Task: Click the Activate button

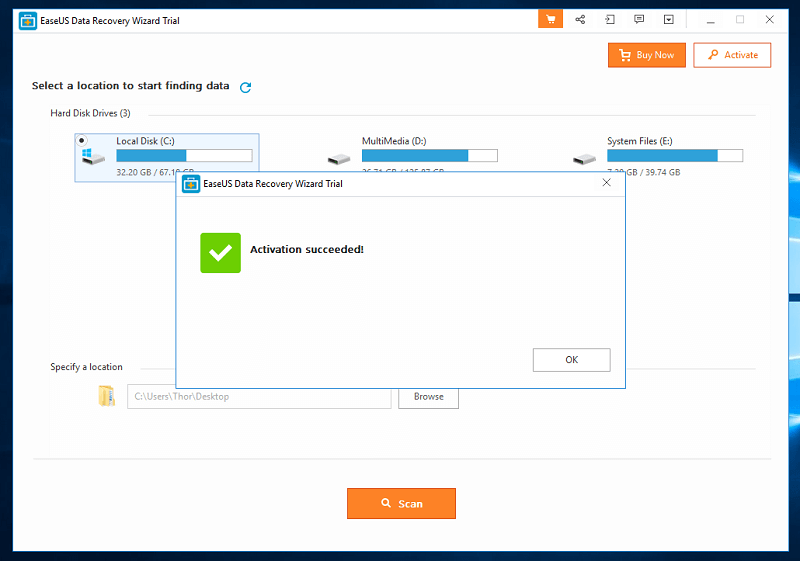Action: coord(732,55)
